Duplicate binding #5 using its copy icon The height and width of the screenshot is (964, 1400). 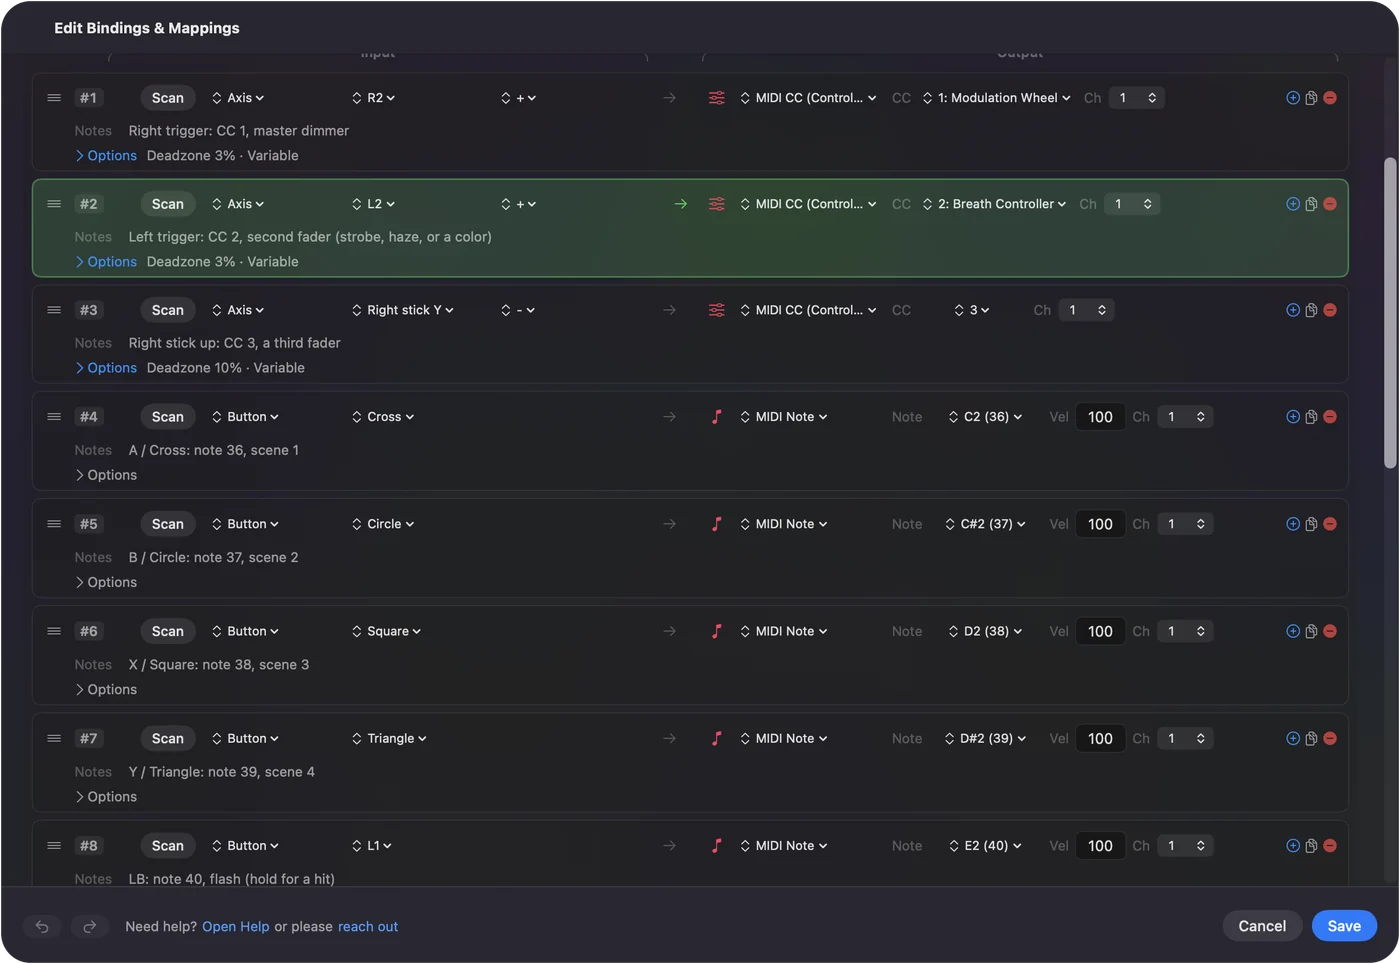(x=1311, y=524)
